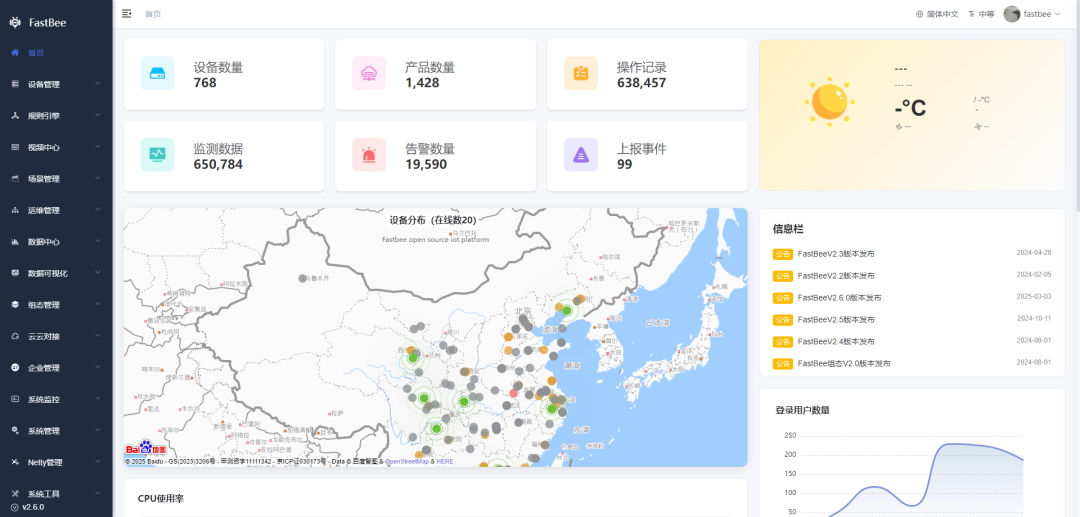Click the 操作记录 orange log icon
1080x517 pixels.
tap(581, 74)
